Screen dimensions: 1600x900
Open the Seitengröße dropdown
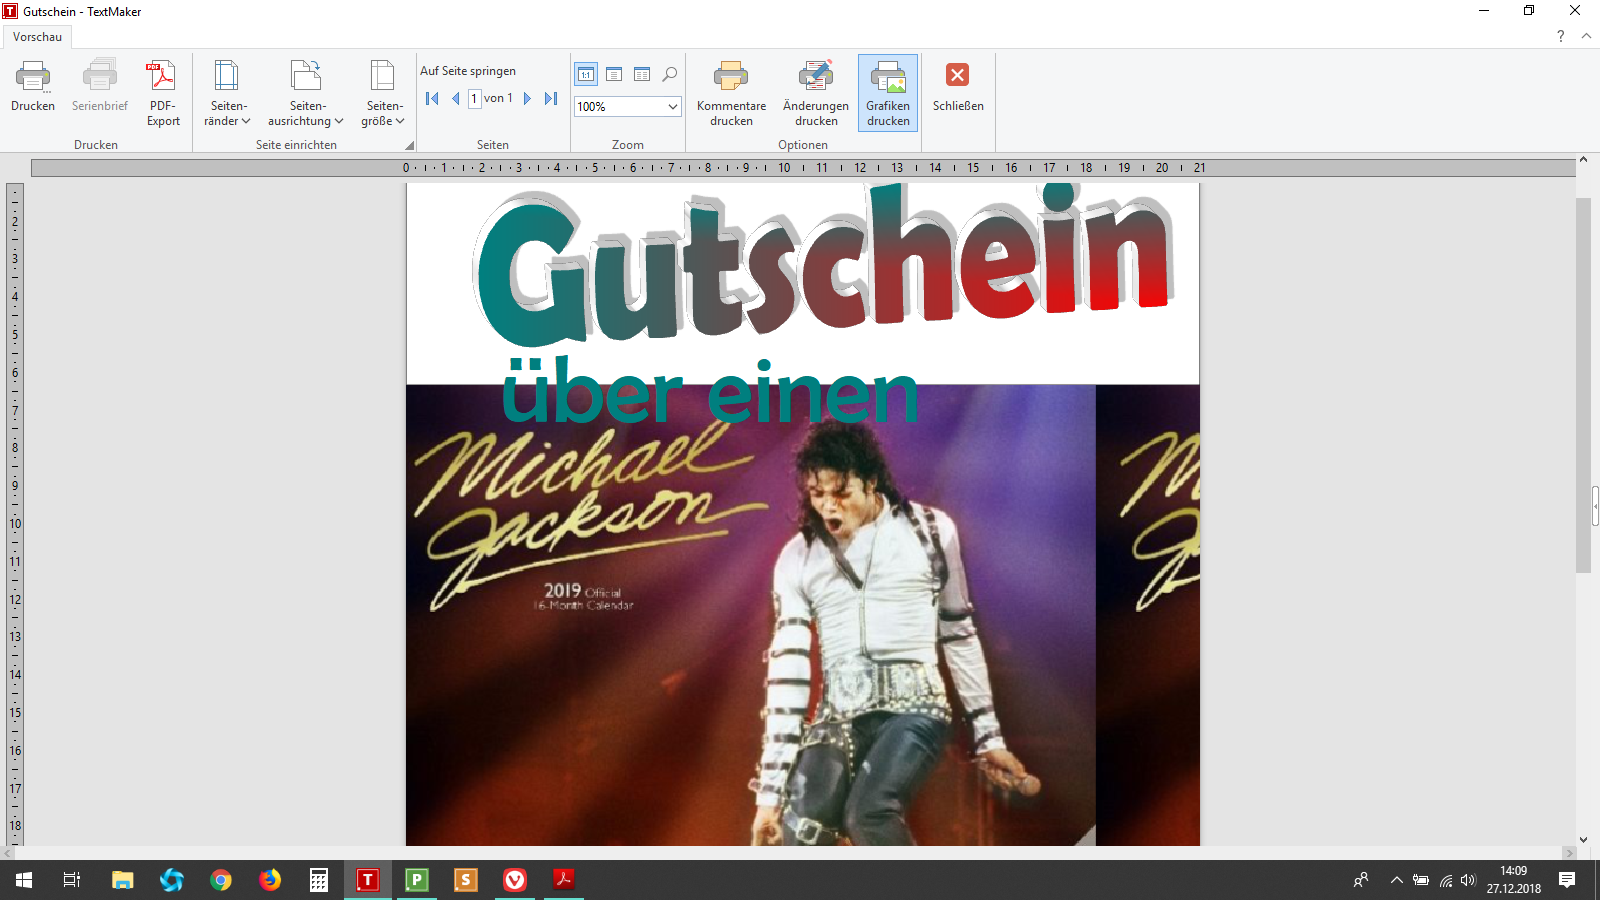tap(383, 93)
